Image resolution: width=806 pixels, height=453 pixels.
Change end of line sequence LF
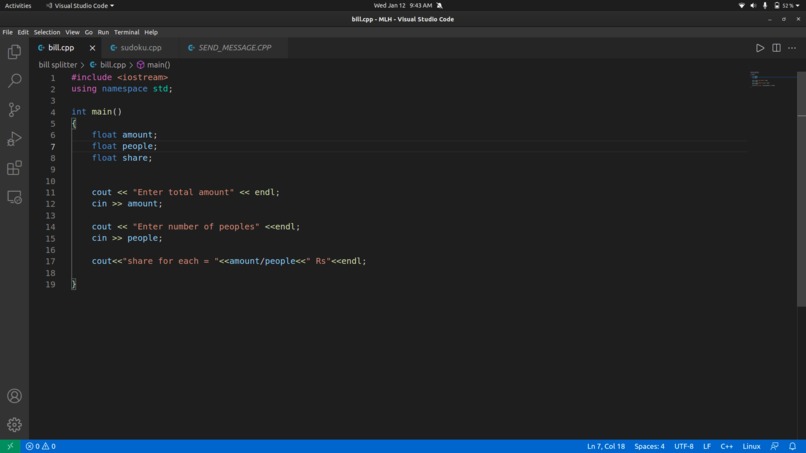pyautogui.click(x=707, y=446)
